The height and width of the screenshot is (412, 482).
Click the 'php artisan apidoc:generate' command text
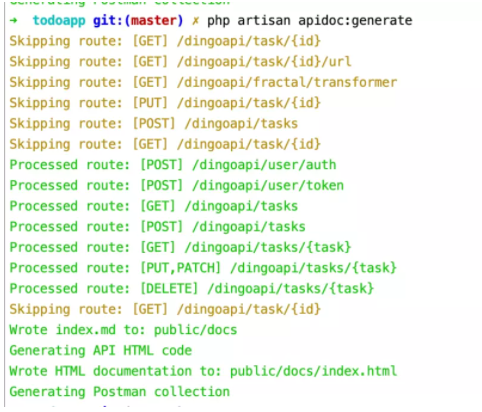(x=310, y=21)
